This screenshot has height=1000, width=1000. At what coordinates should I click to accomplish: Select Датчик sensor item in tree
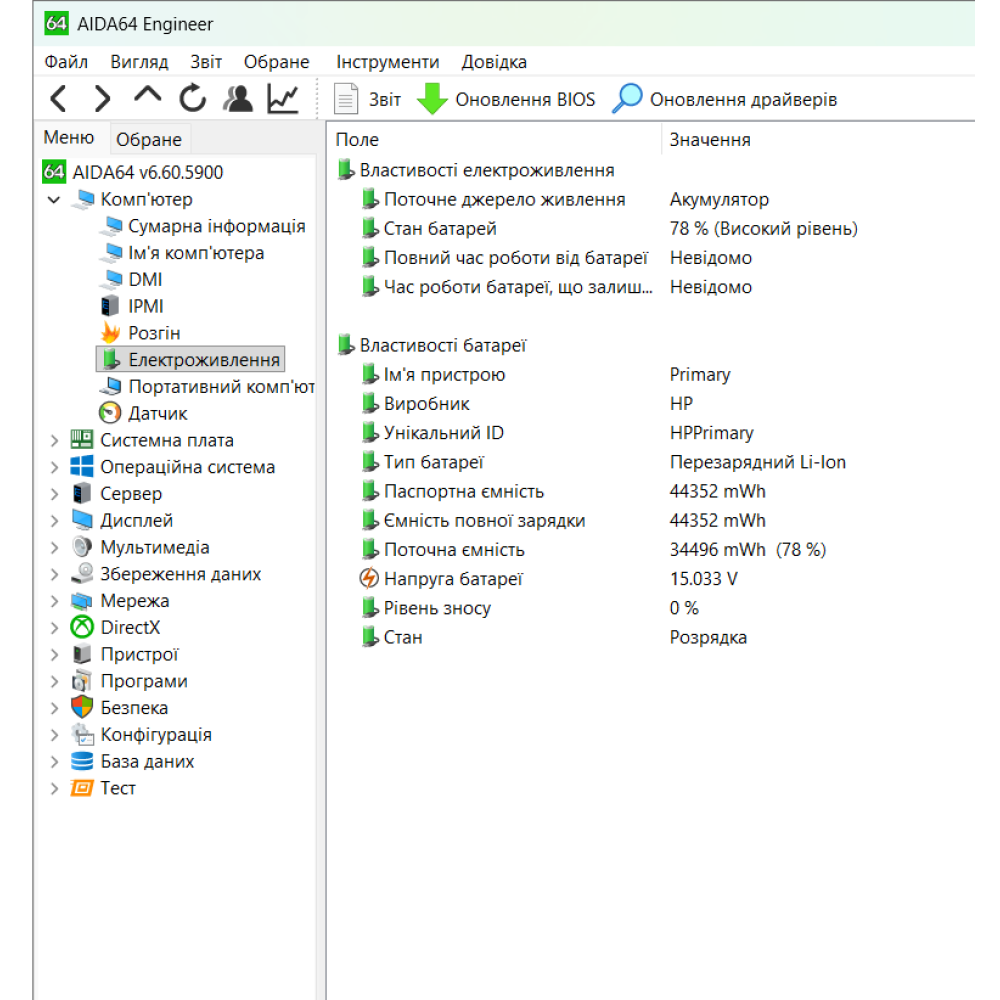157,413
